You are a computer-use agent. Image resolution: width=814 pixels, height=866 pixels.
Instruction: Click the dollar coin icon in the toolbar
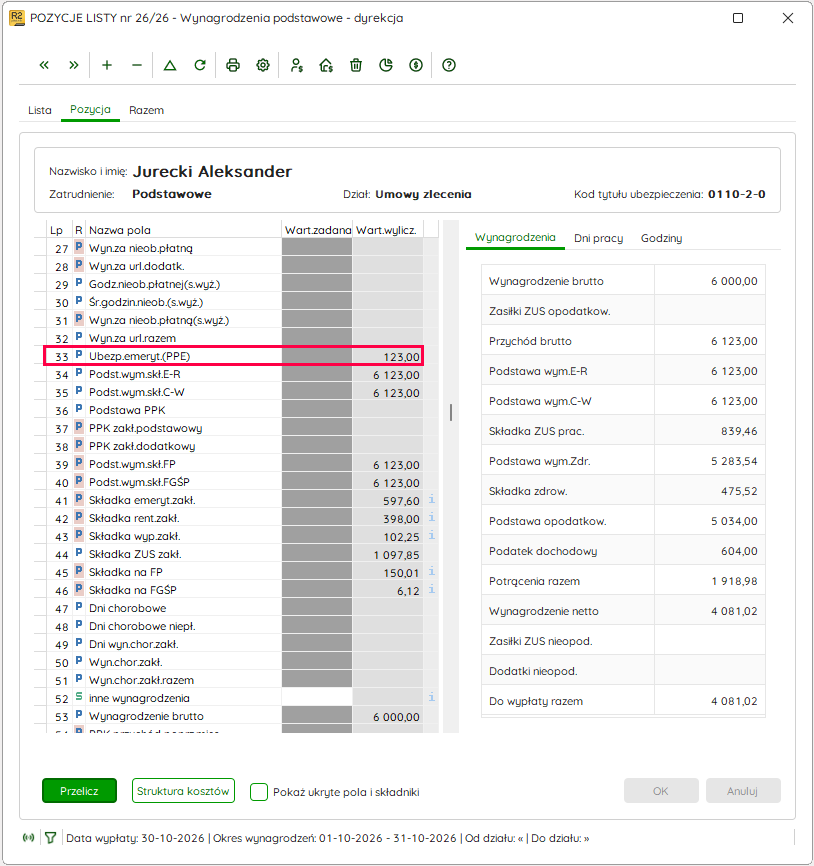pyautogui.click(x=416, y=65)
